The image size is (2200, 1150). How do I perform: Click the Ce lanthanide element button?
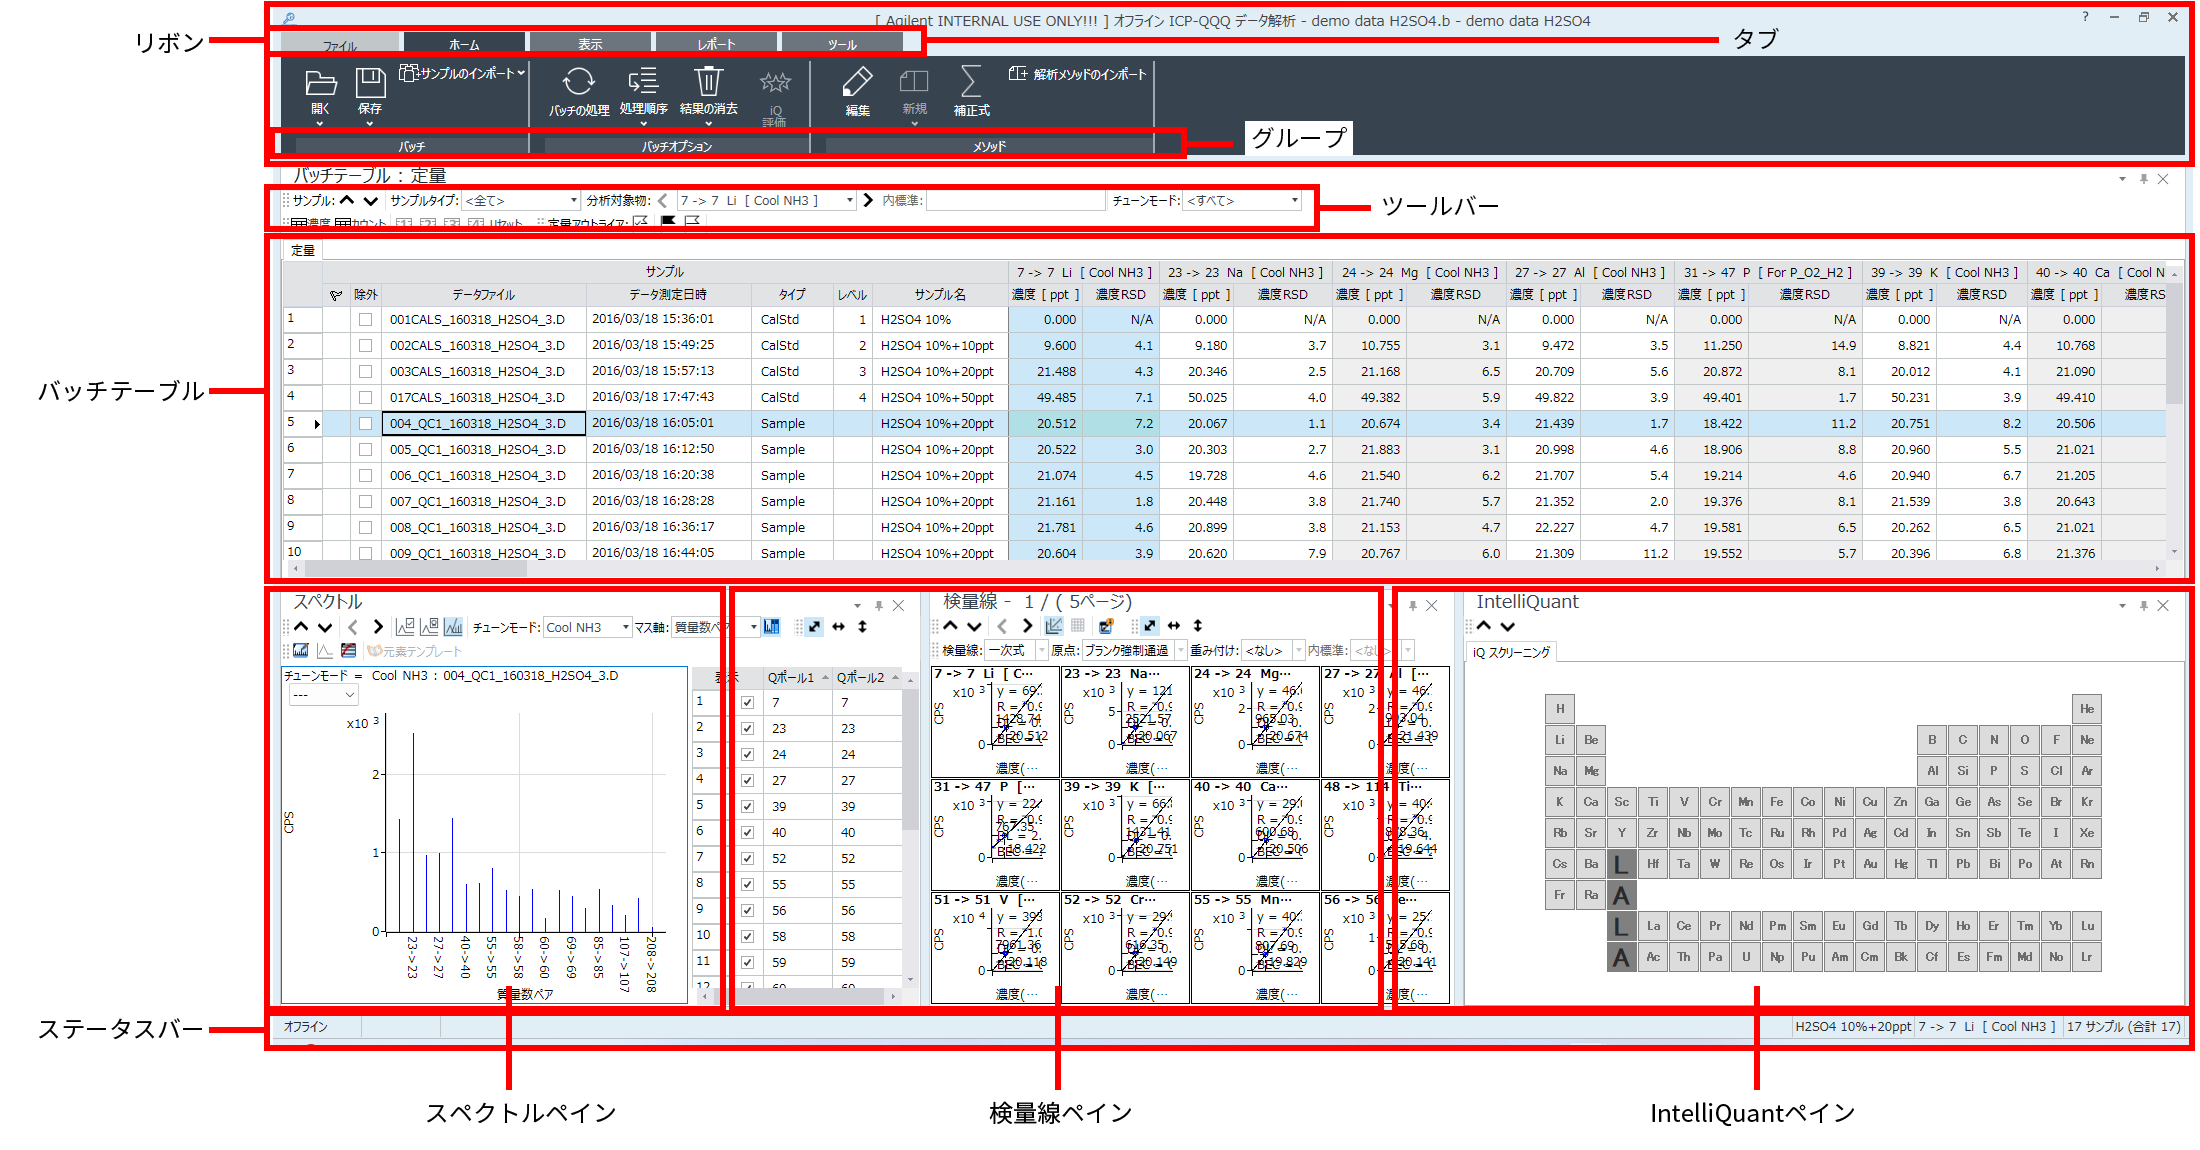click(1684, 927)
